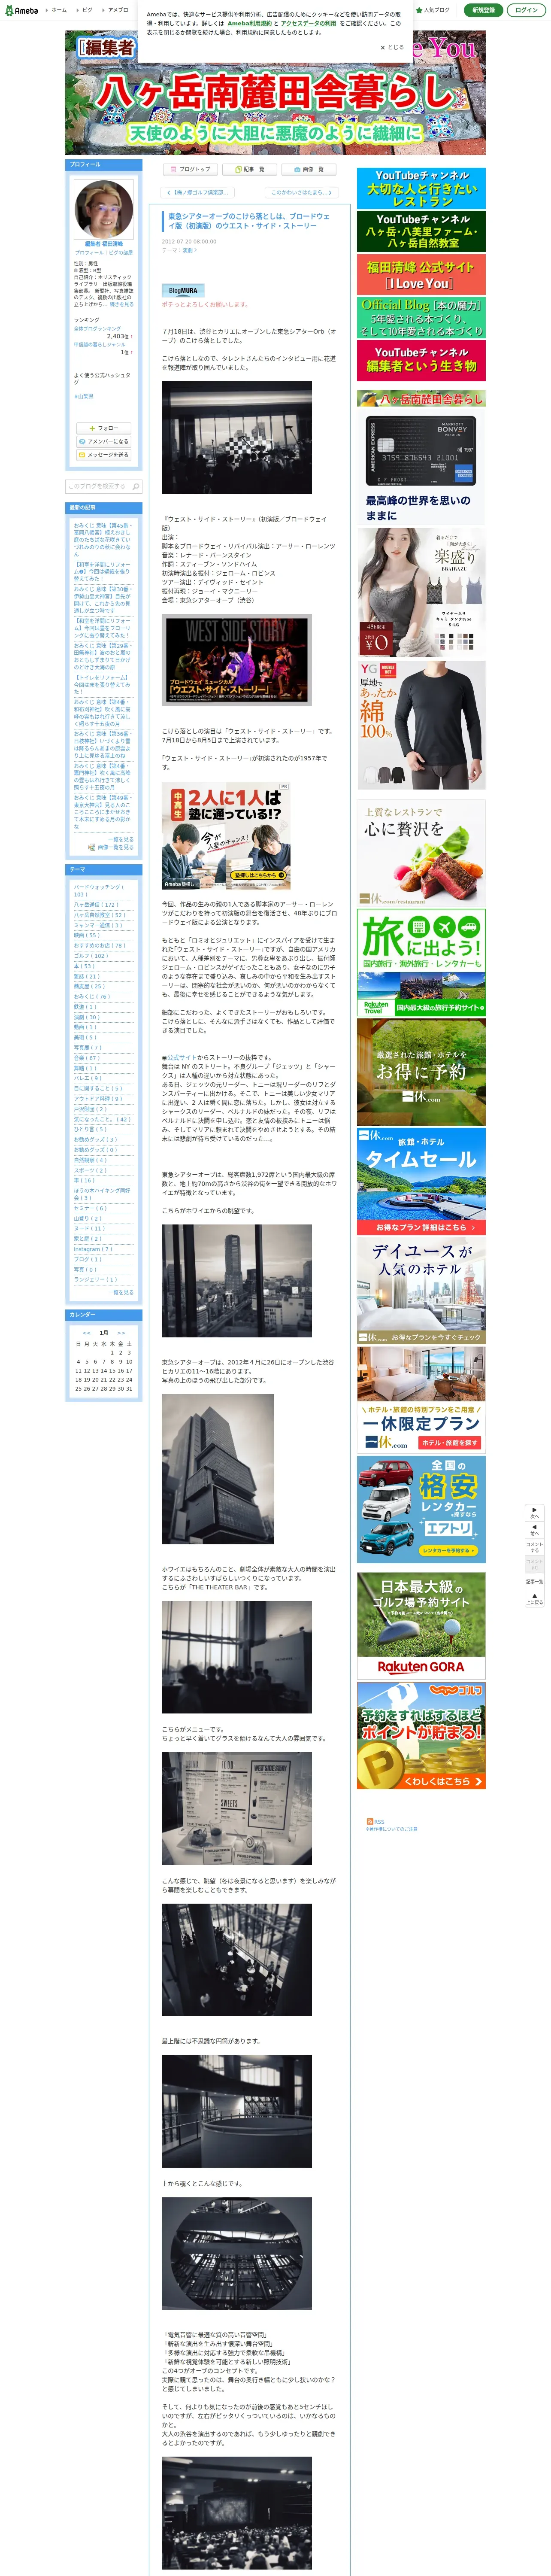Click the BlogMURA ranking banner

[183, 290]
